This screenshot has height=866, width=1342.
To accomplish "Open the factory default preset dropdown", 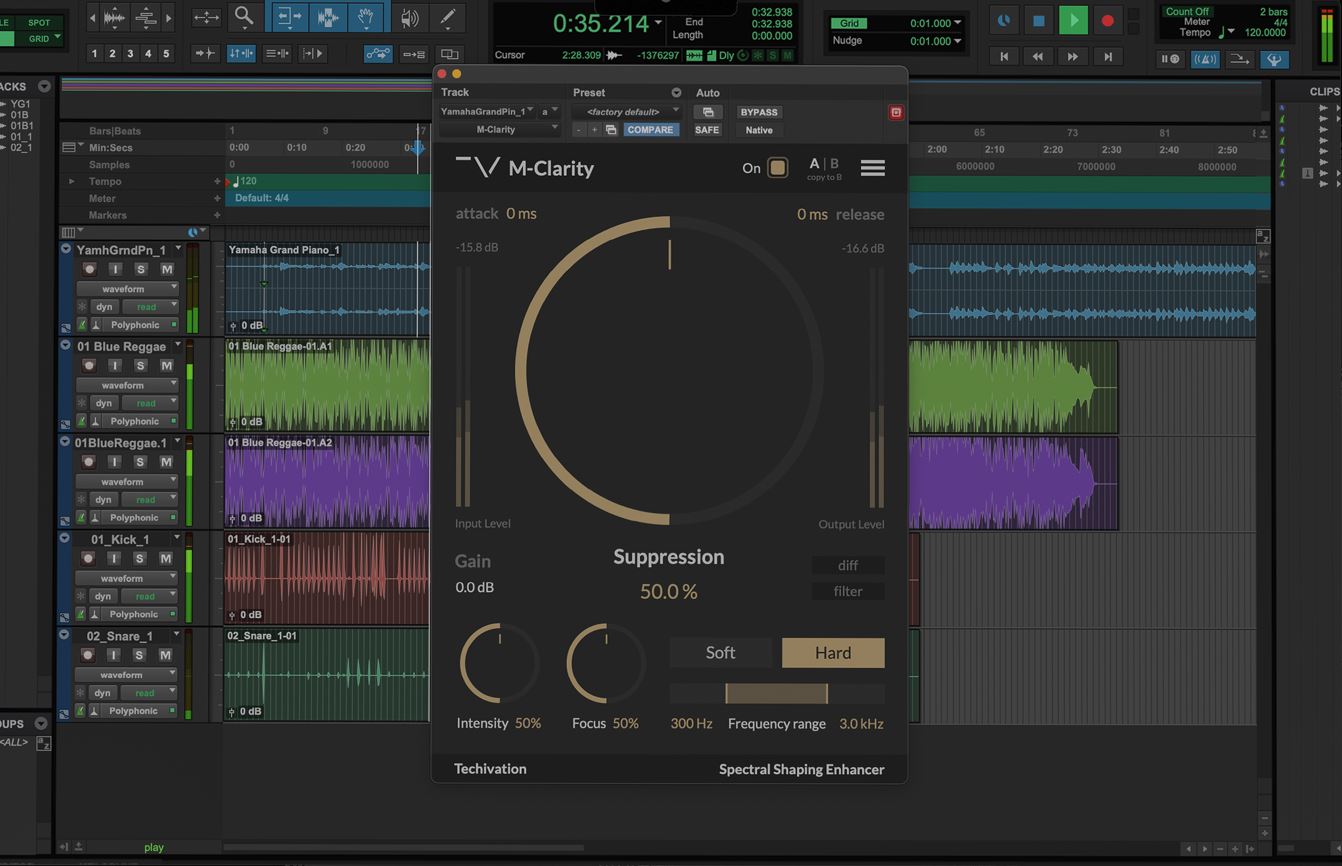I will coord(626,112).
